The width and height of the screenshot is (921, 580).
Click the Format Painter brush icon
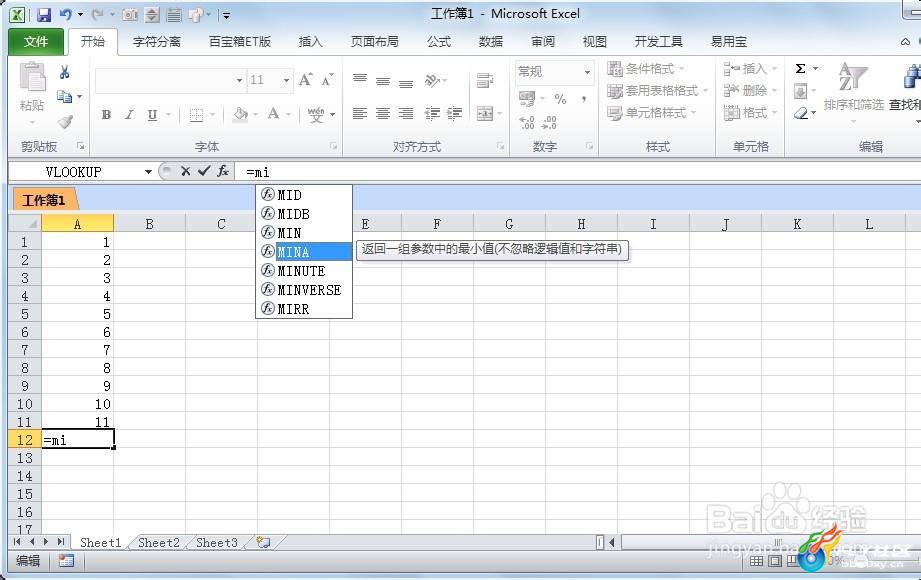pyautogui.click(x=65, y=122)
